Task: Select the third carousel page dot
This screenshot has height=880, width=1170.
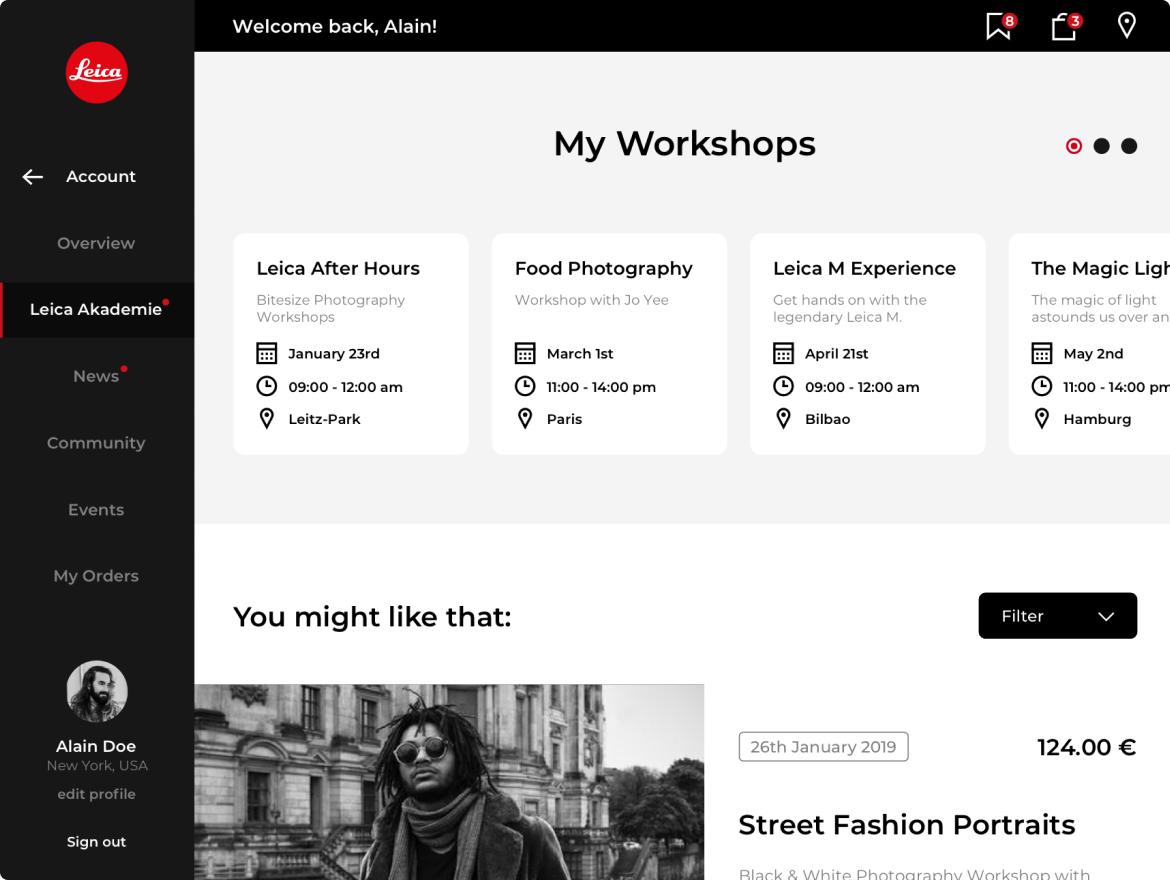Action: coord(1129,146)
